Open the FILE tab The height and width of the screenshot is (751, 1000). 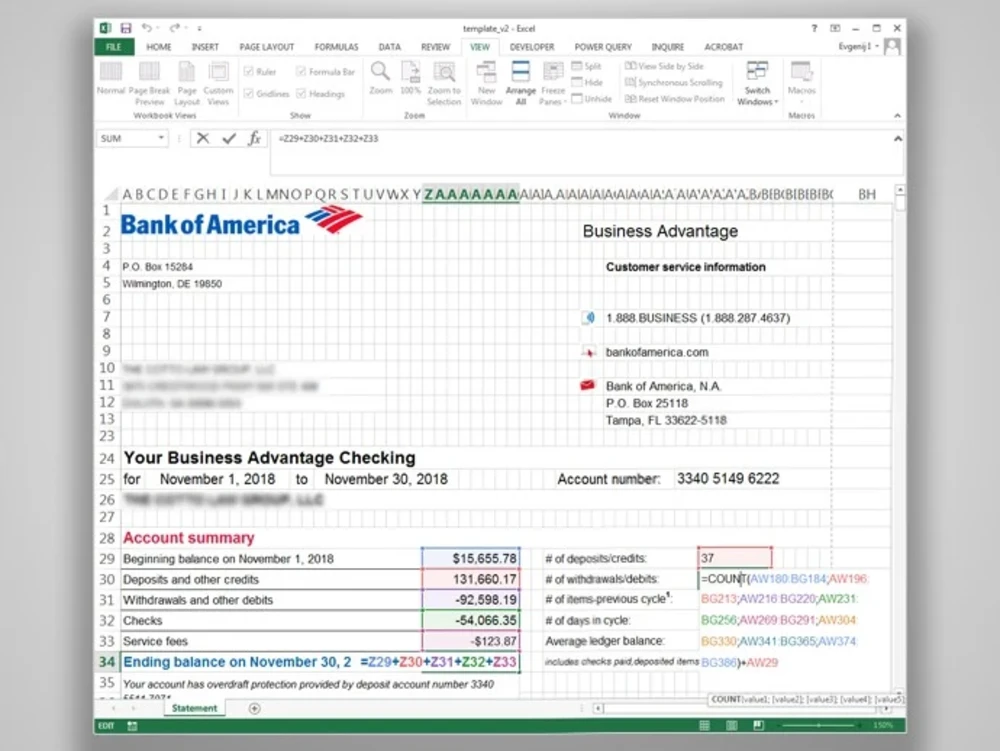coord(114,47)
